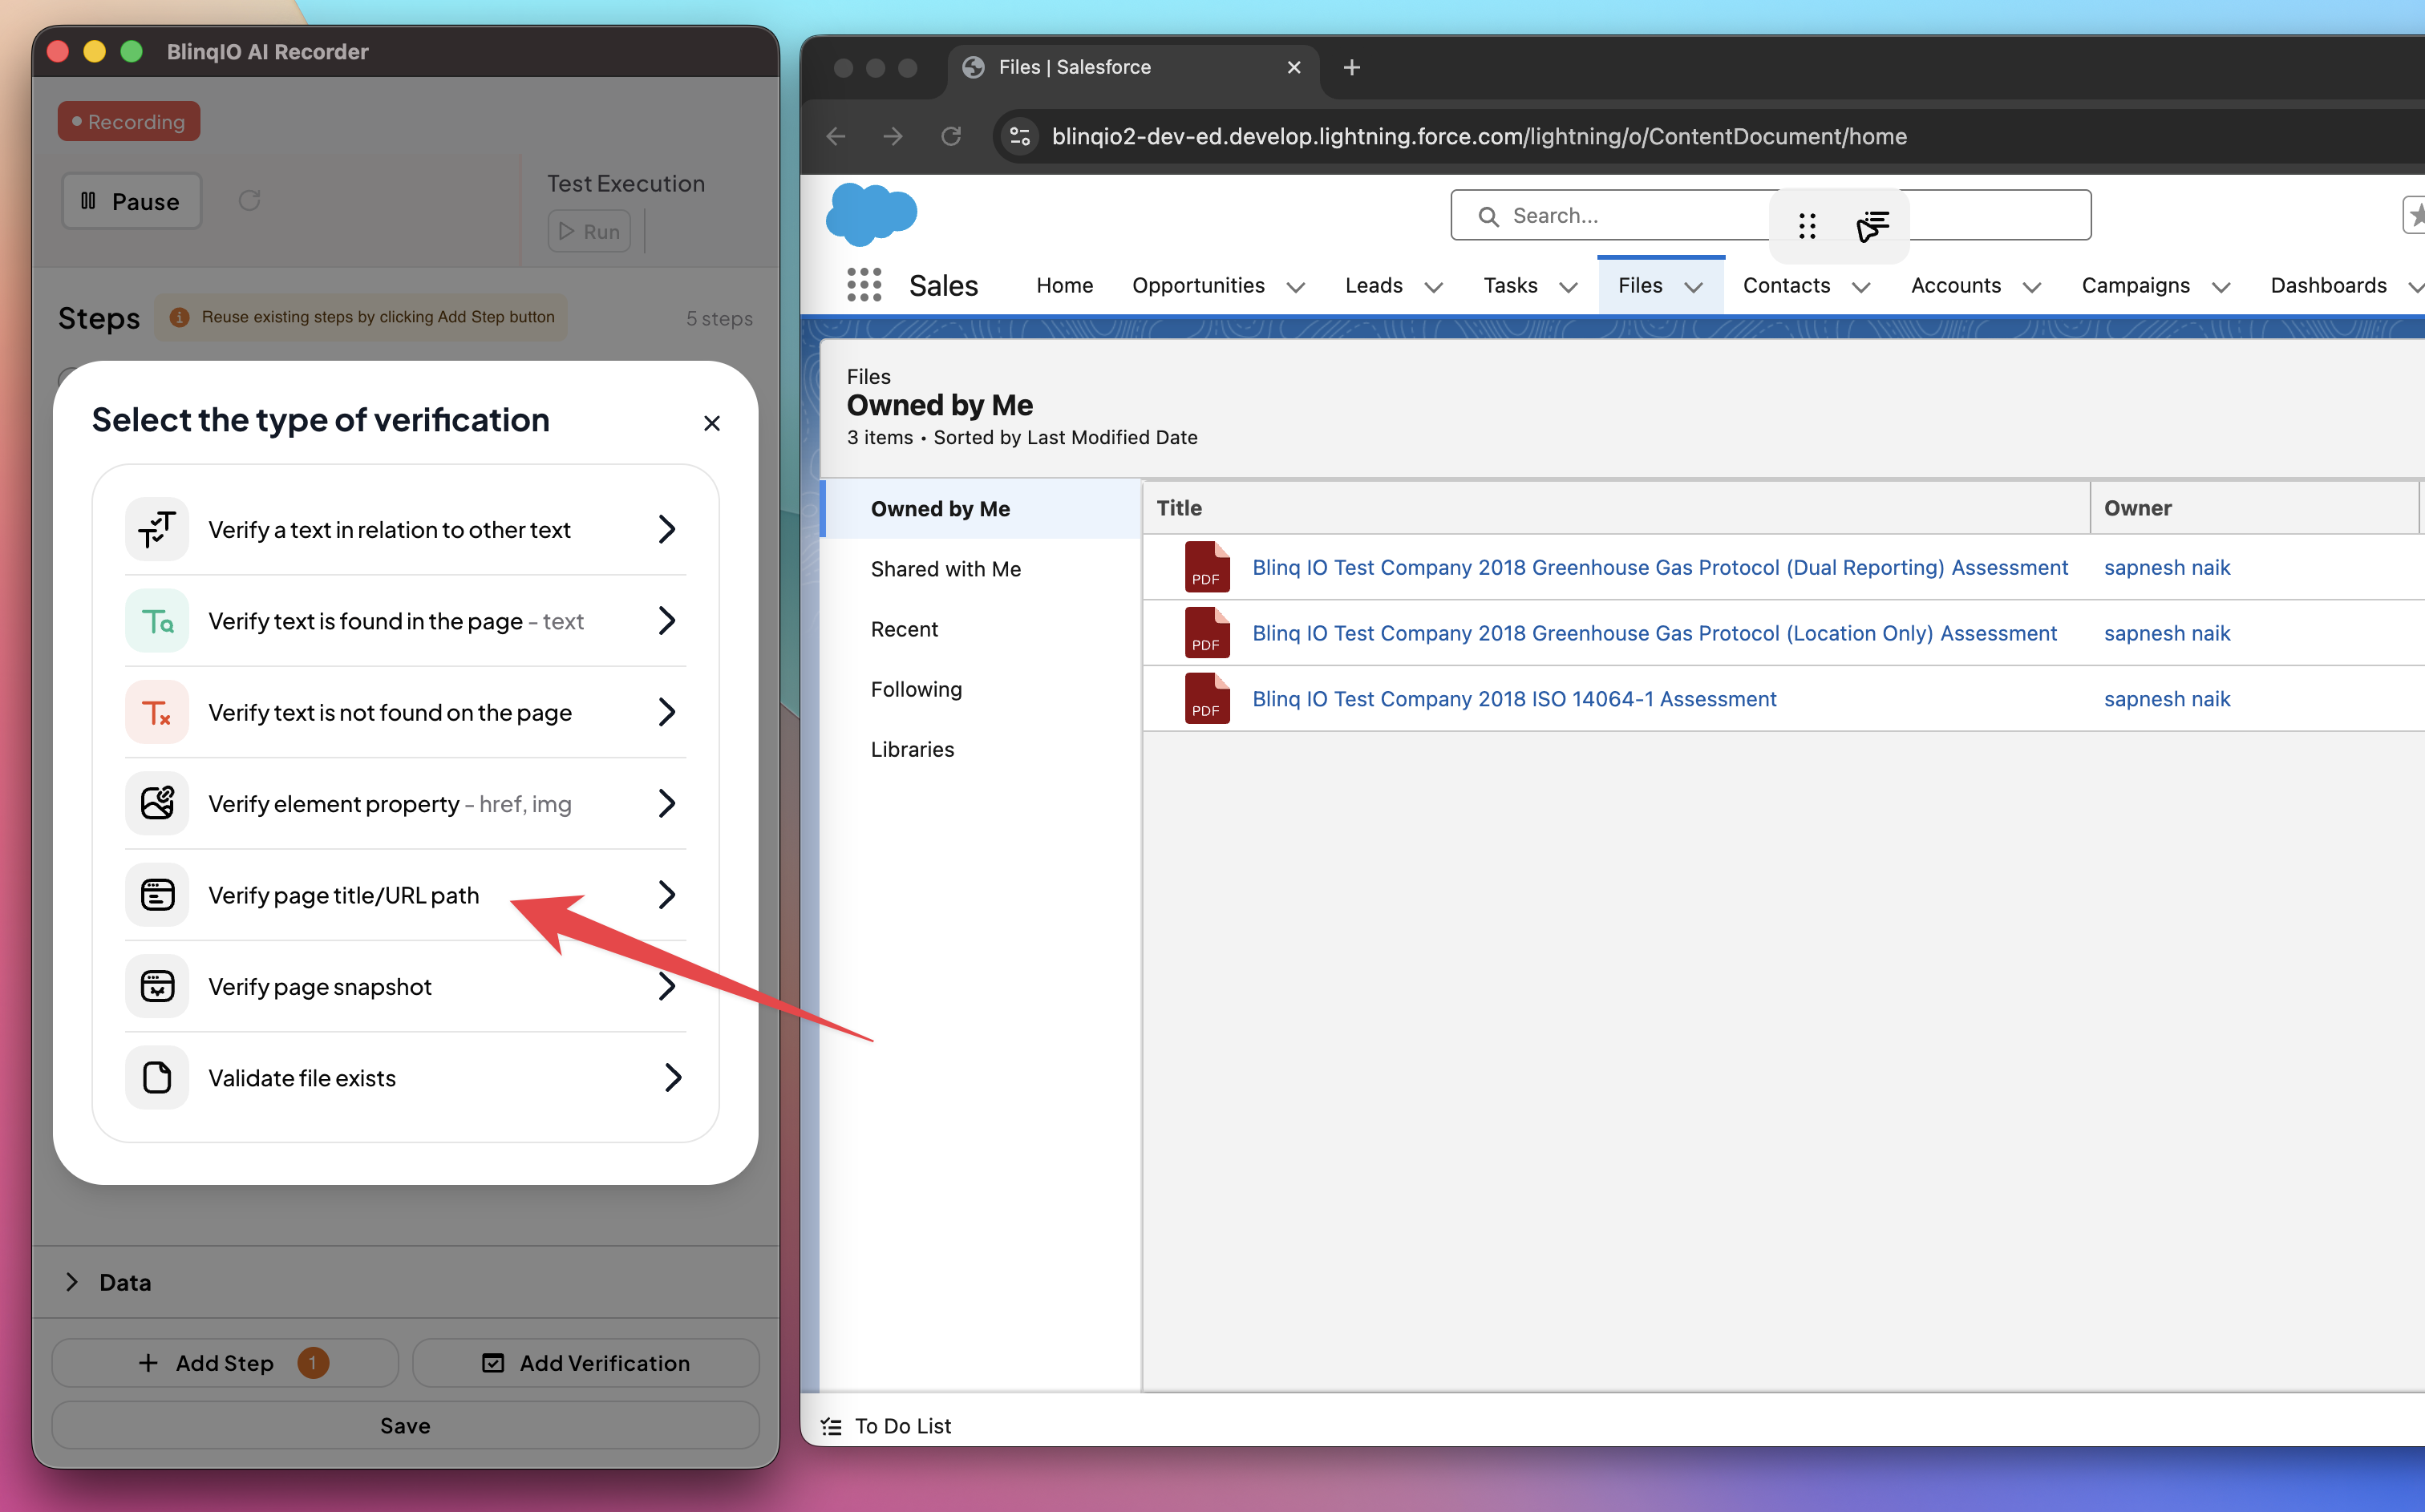
Task: Expand the Data section
Action: (x=72, y=1282)
